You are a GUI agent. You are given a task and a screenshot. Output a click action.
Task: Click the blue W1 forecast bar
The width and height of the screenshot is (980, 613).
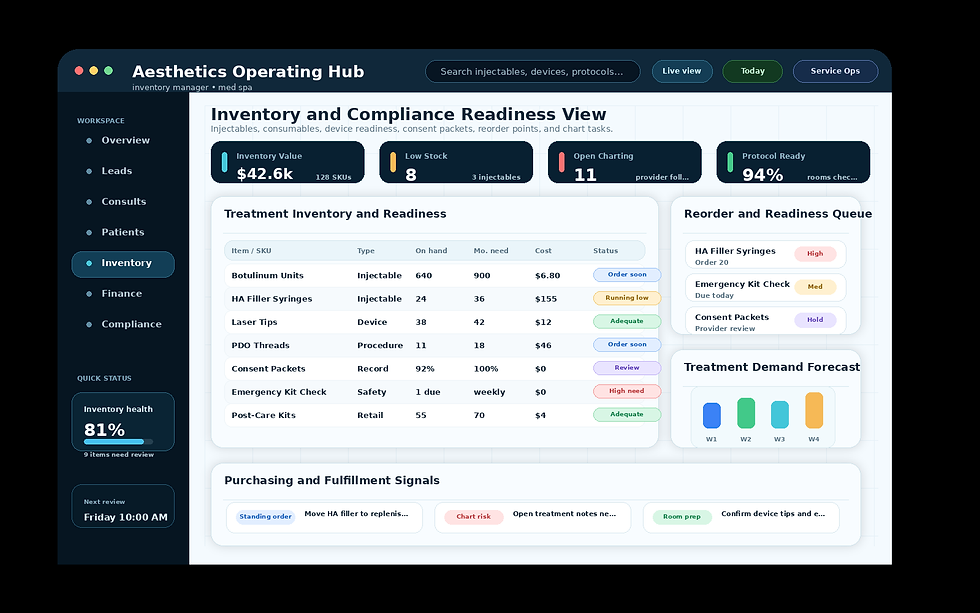tap(712, 416)
